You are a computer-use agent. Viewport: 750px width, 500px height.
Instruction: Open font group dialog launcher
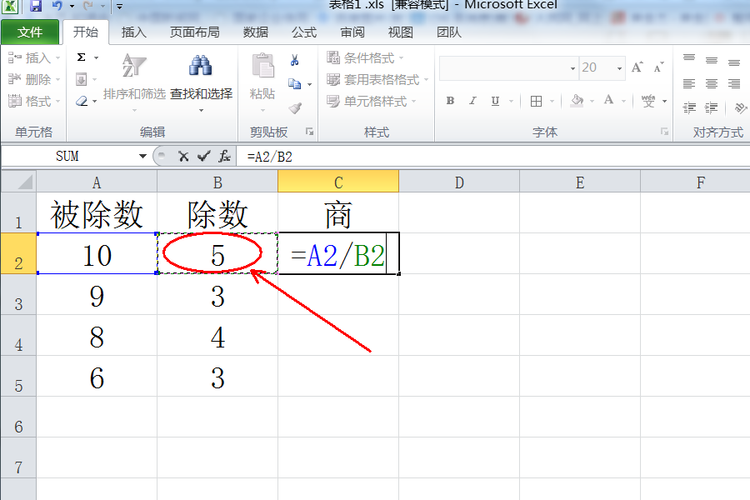pyautogui.click(x=664, y=132)
